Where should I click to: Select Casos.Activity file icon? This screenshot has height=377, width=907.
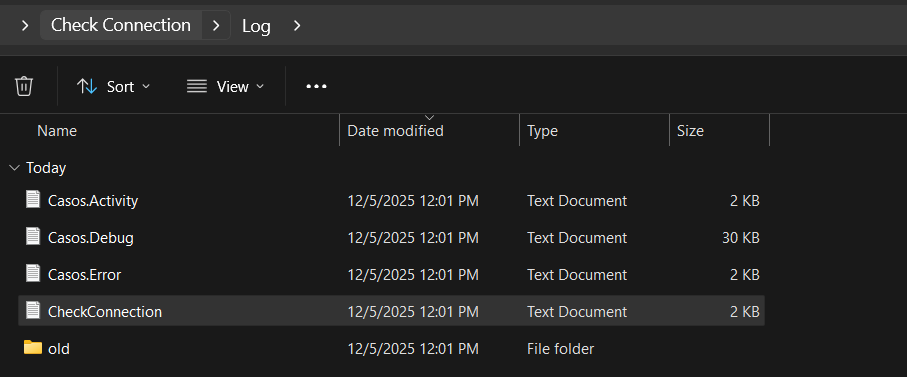click(33, 200)
